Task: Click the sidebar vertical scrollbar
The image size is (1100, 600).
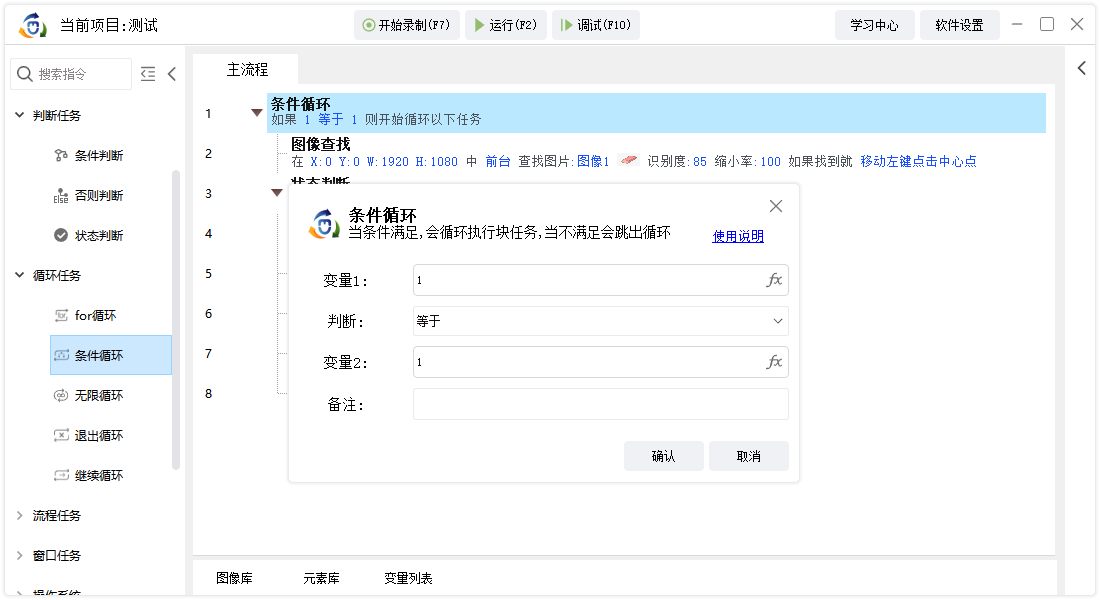Action: (x=176, y=319)
